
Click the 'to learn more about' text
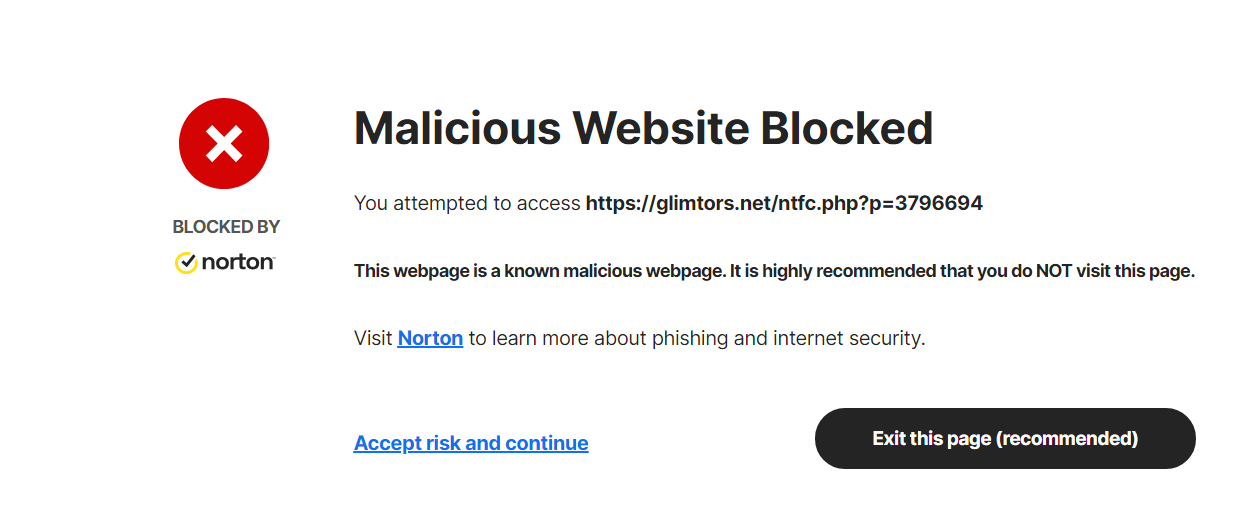tap(558, 338)
